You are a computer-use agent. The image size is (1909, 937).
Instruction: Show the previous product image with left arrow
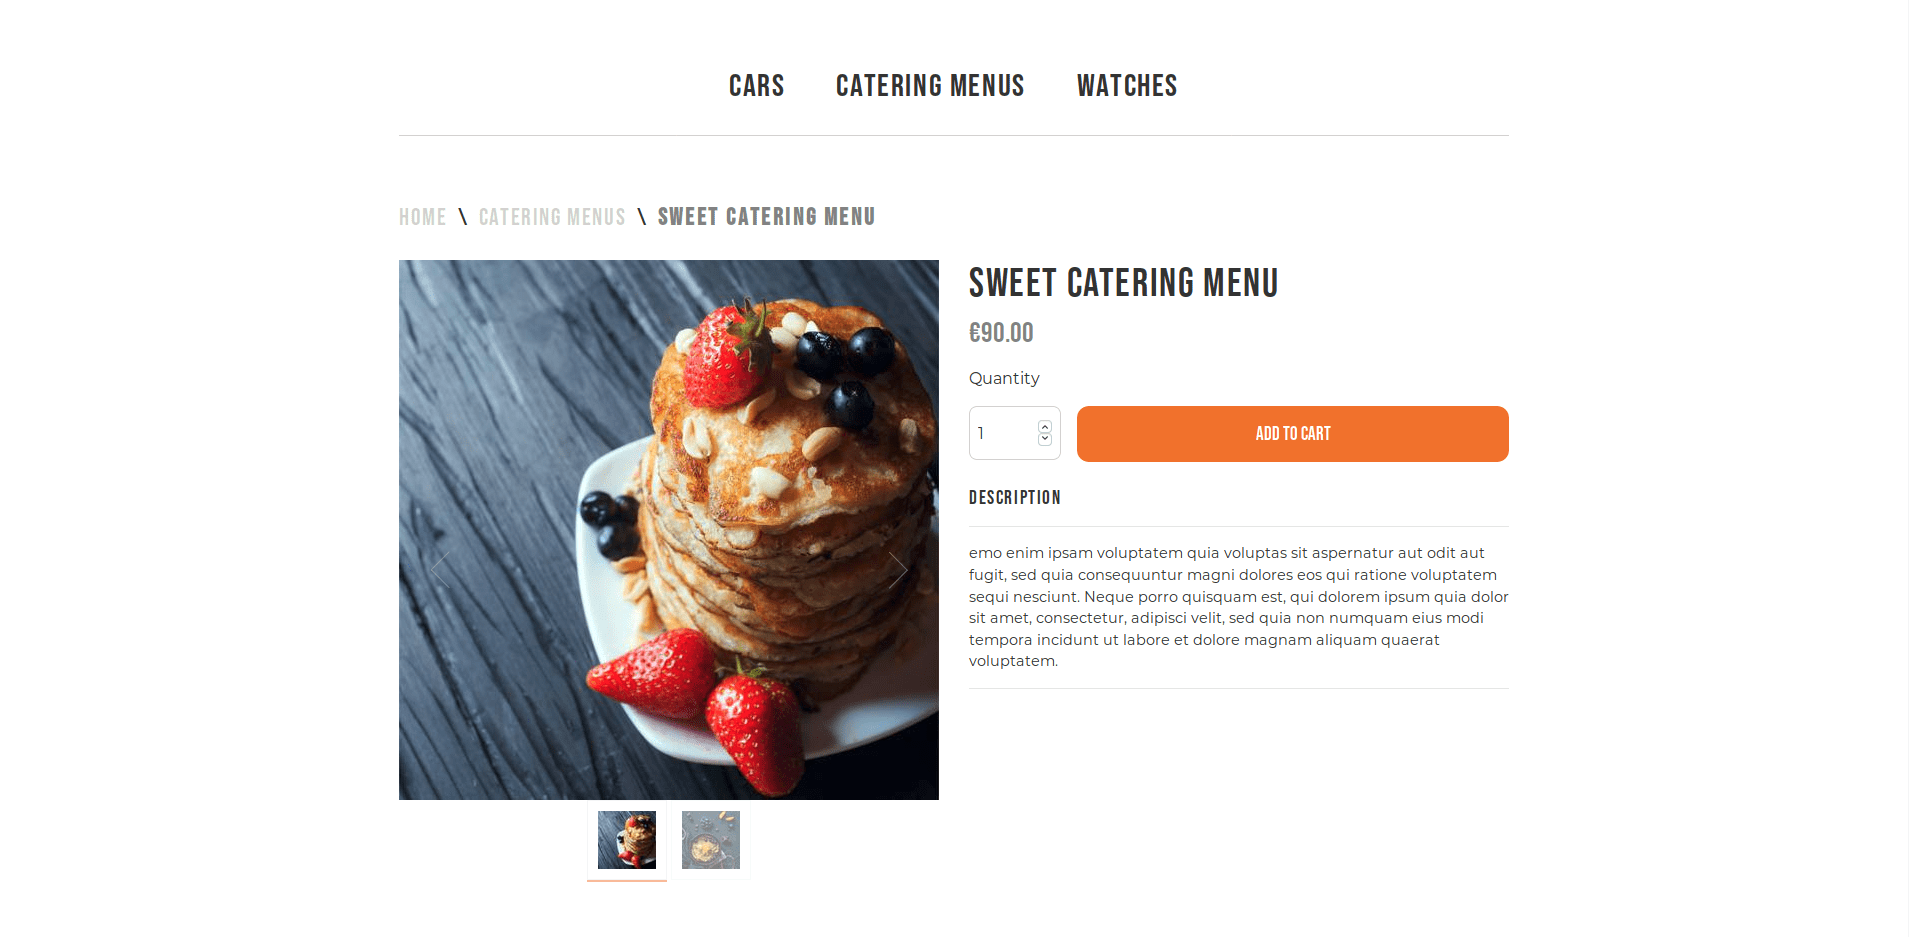pos(439,569)
